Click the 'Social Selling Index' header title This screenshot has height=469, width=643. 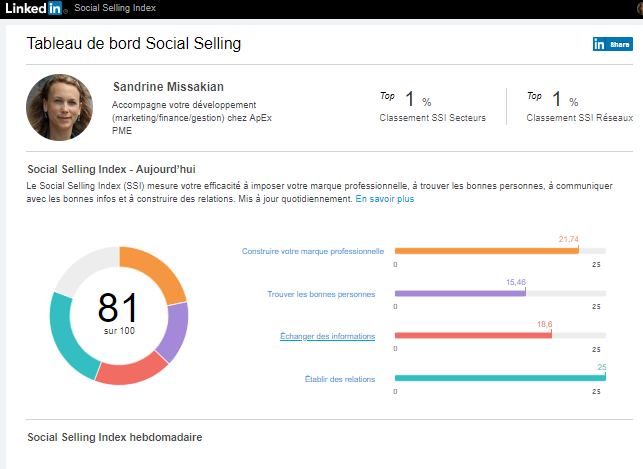tap(115, 8)
